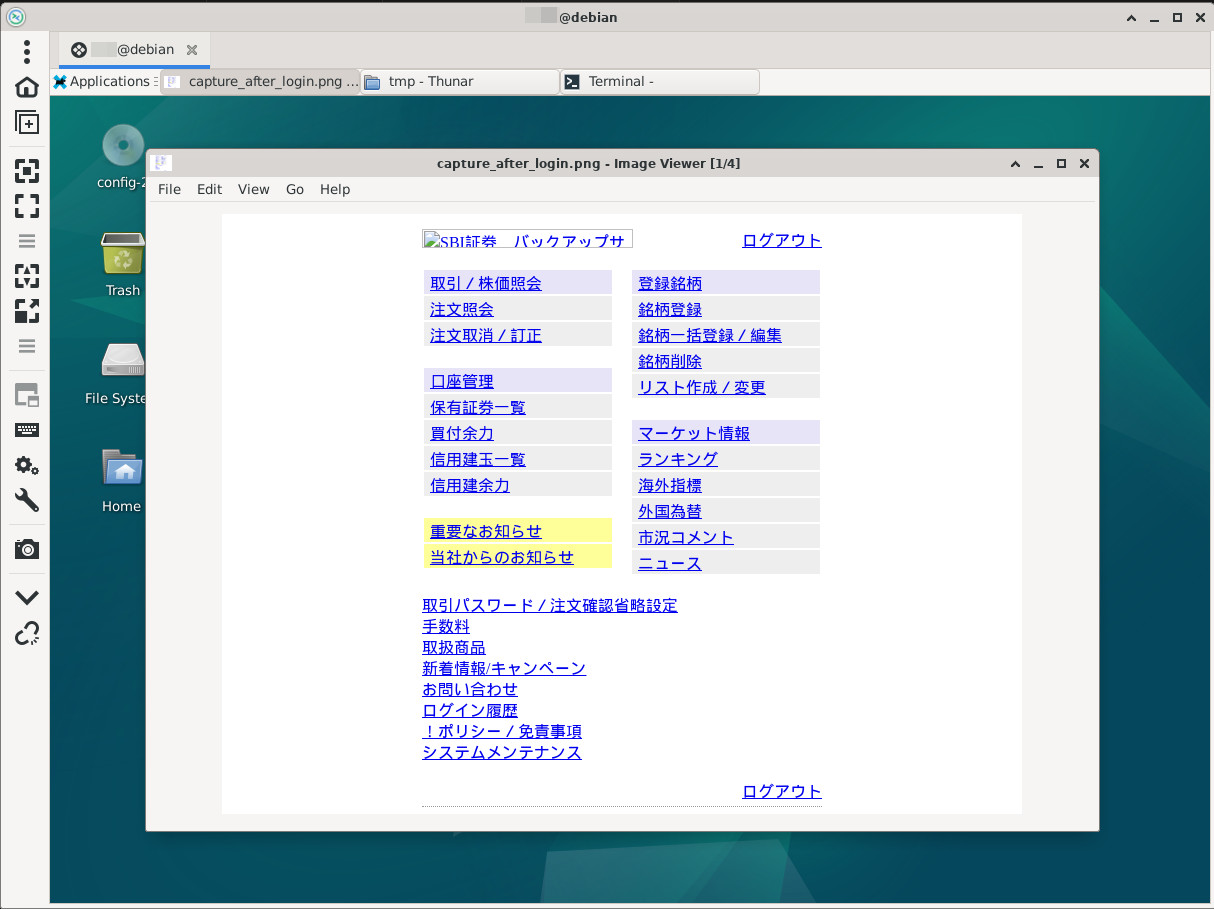Click the ランキング link
This screenshot has width=1214, height=909.
click(x=678, y=459)
